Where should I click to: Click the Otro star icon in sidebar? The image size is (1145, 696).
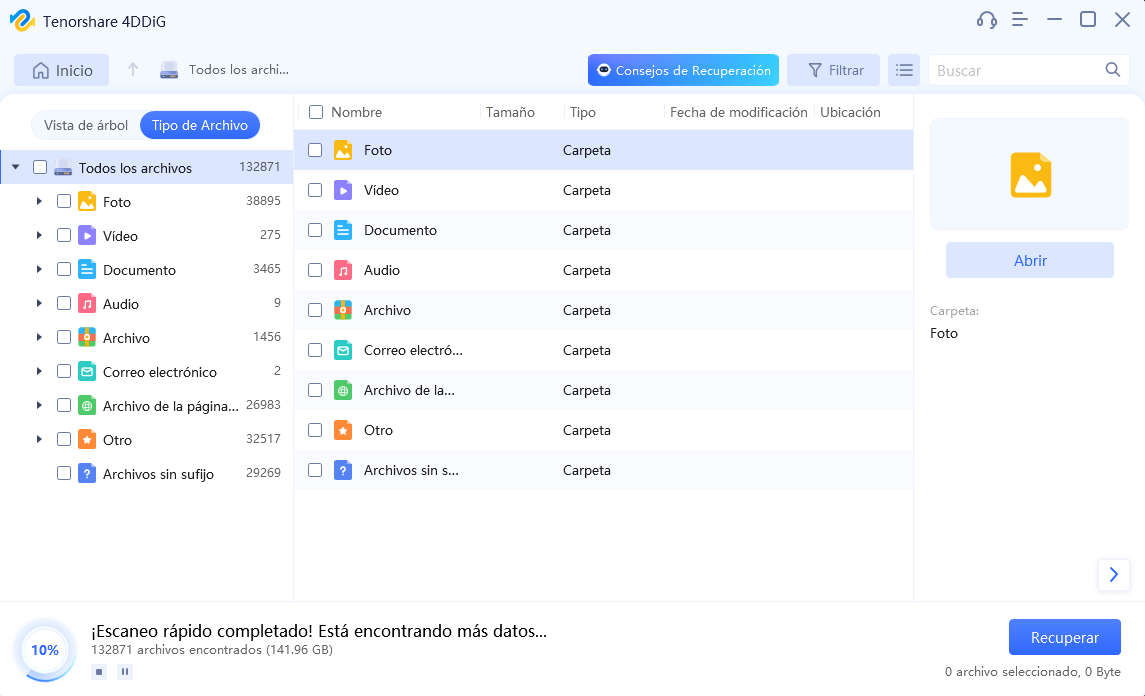click(x=87, y=439)
